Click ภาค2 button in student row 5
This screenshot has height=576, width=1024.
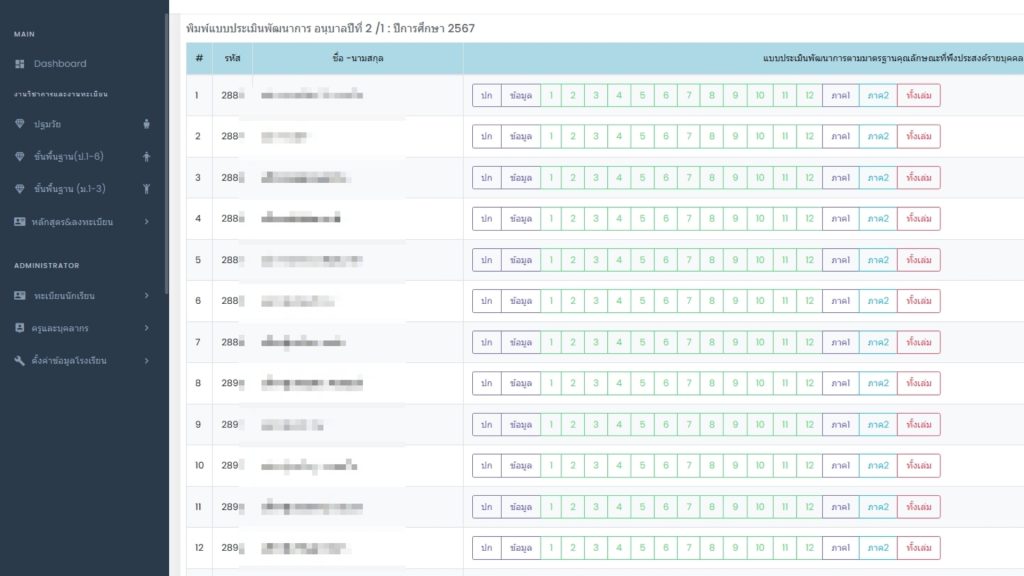click(878, 260)
